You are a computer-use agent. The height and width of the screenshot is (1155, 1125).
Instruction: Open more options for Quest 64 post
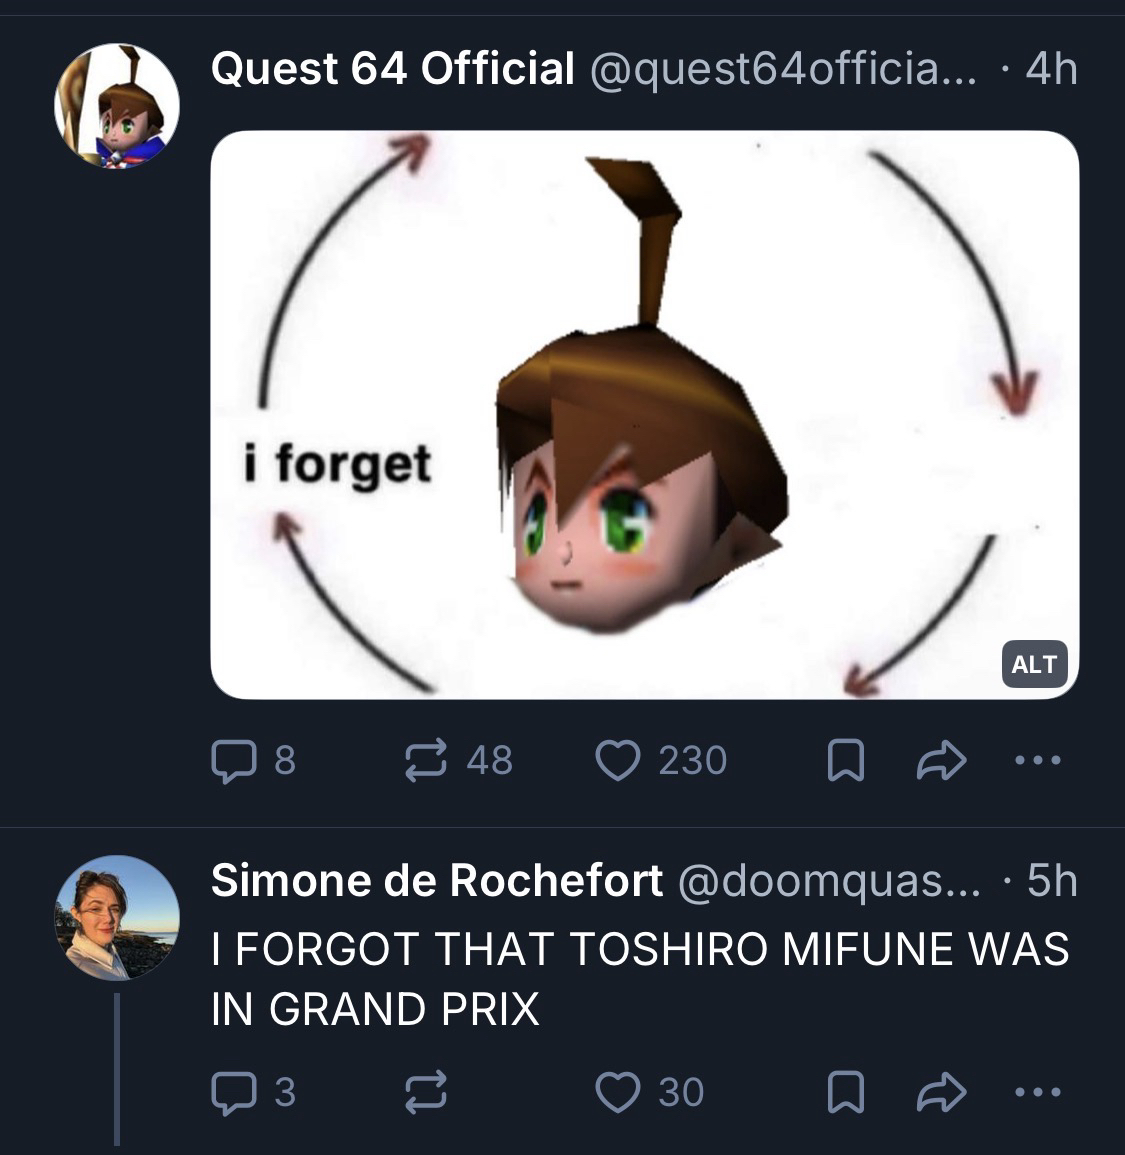click(1037, 761)
